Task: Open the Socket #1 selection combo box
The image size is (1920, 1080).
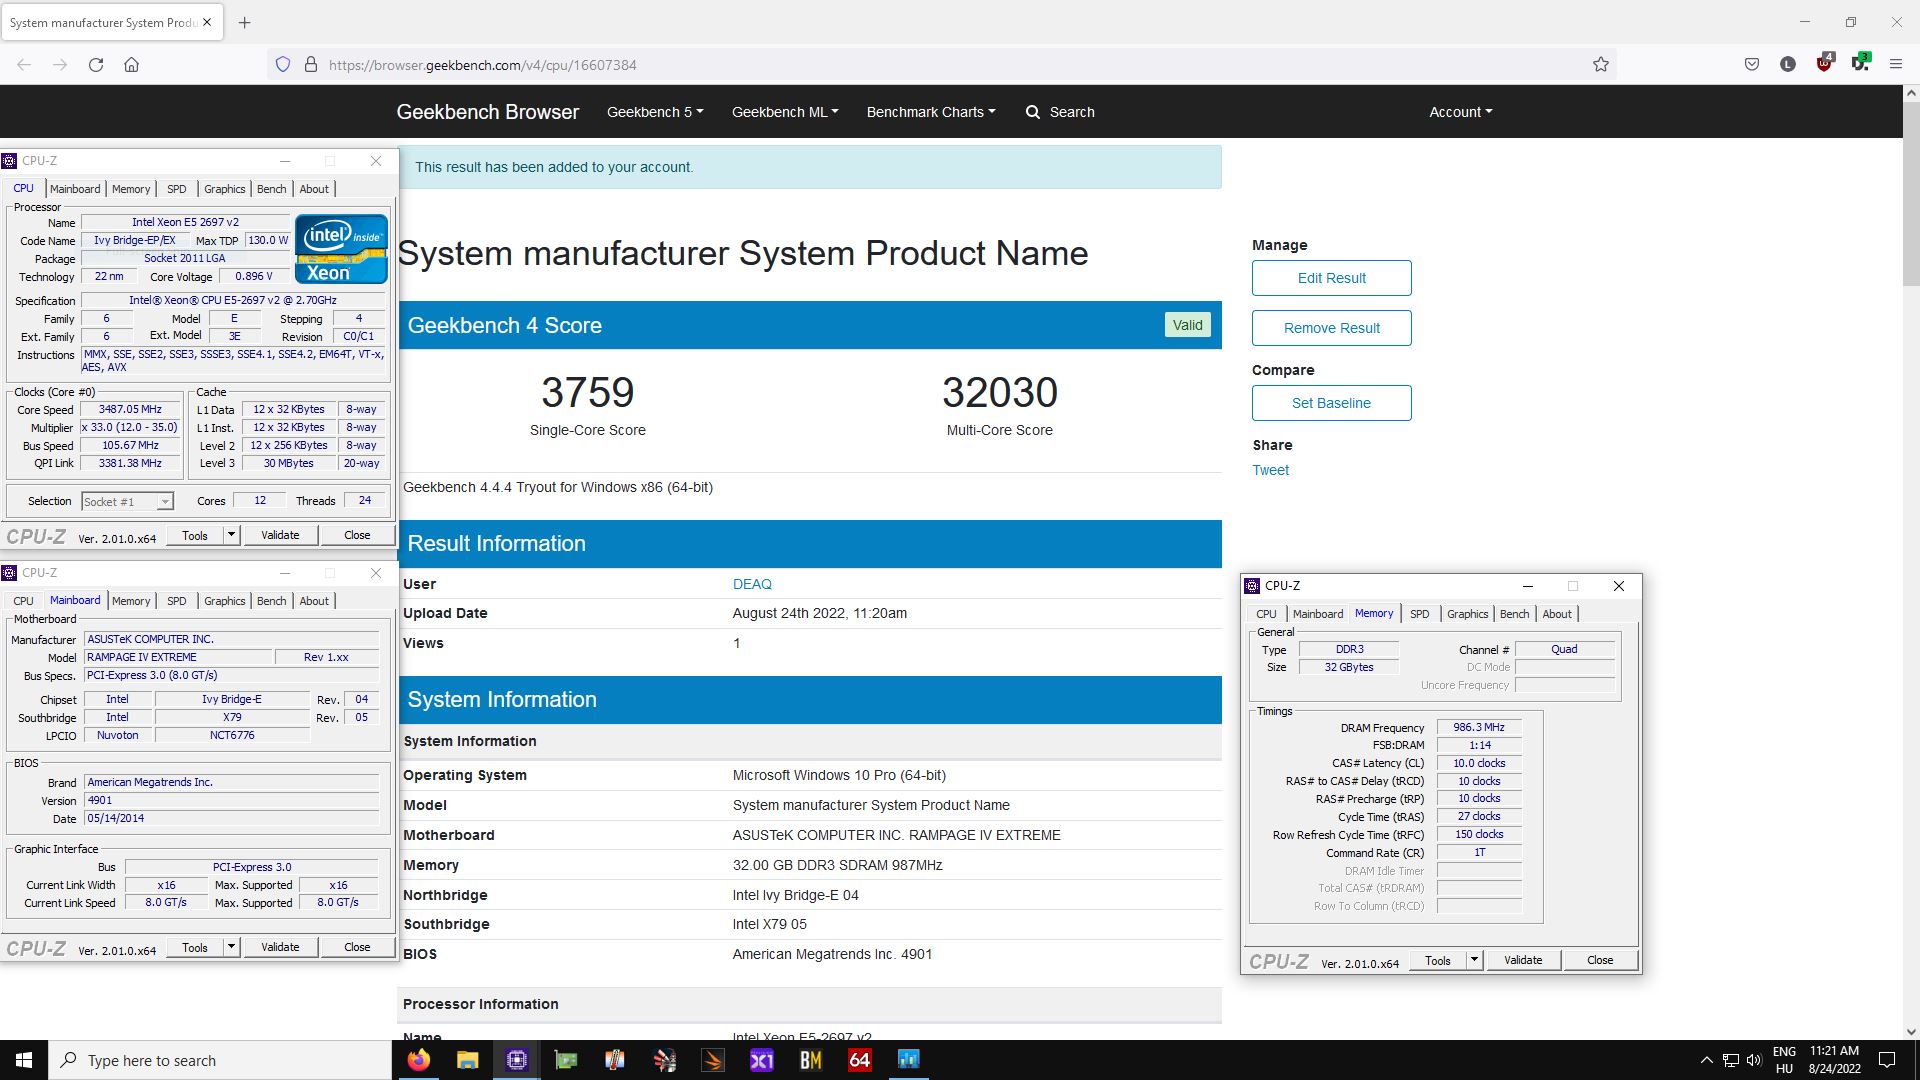Action: (x=127, y=501)
